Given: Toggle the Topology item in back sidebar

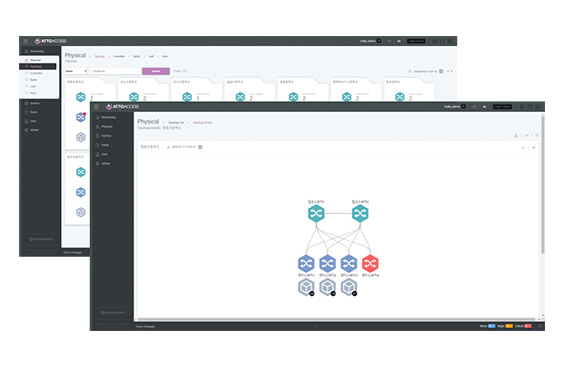Looking at the screenshot, I should click(38, 66).
